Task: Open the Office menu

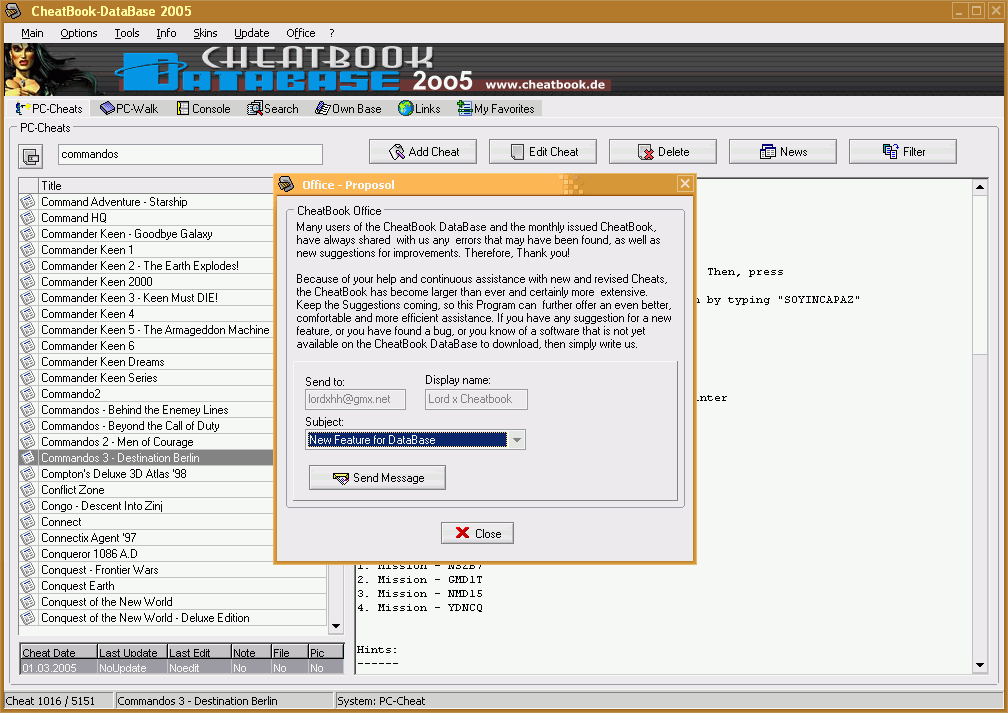Action: coord(300,33)
